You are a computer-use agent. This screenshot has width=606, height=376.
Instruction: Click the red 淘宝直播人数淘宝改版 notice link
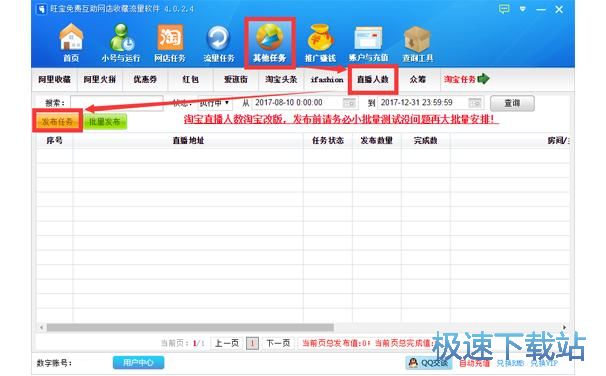pos(341,119)
